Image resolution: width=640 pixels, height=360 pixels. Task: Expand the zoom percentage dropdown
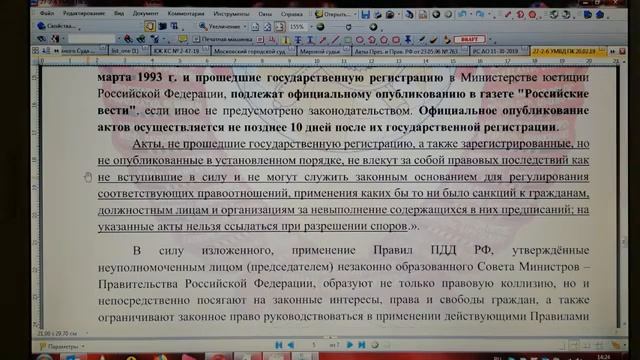coord(311,27)
